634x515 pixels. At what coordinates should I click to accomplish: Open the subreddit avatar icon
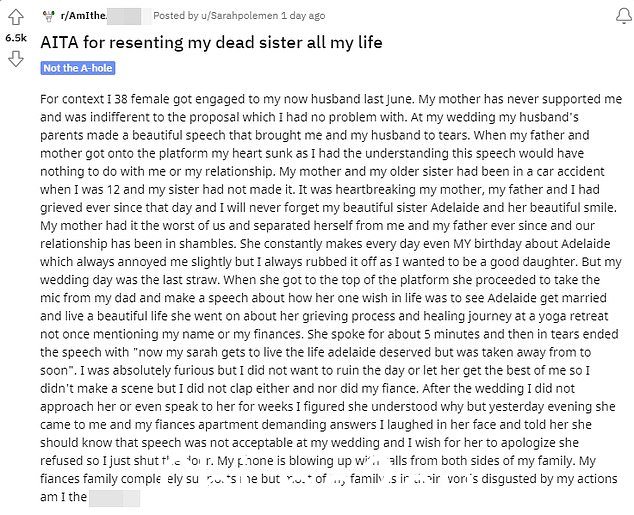49,16
